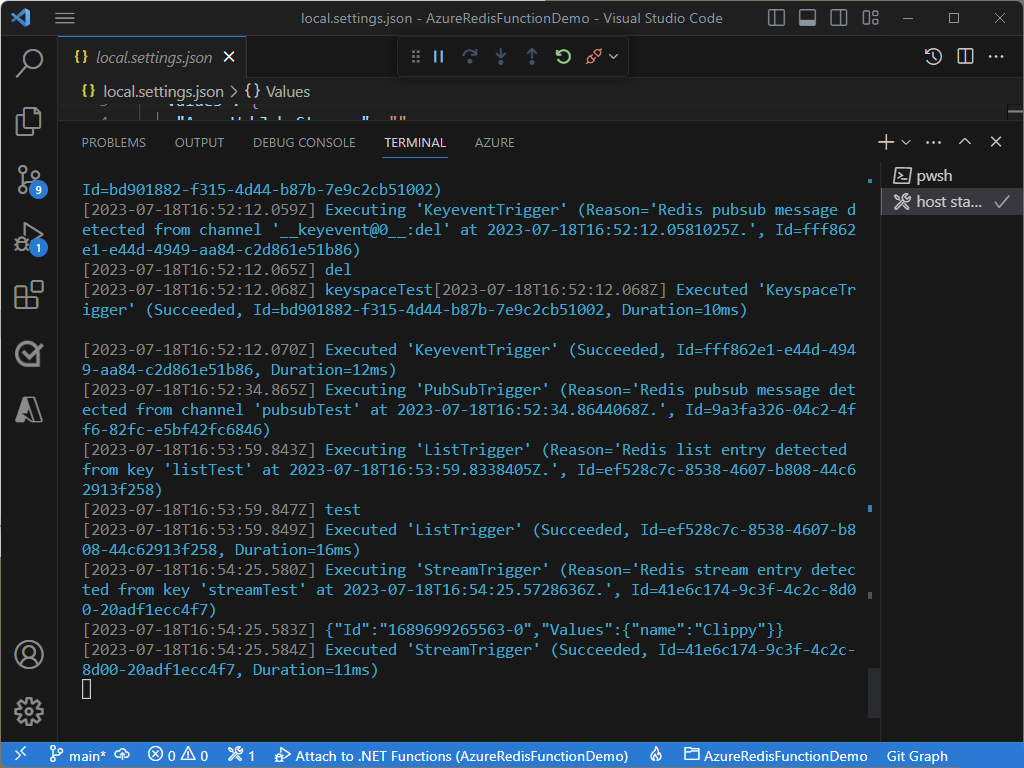
Task: Open the Search view in activity bar
Action: click(x=29, y=62)
